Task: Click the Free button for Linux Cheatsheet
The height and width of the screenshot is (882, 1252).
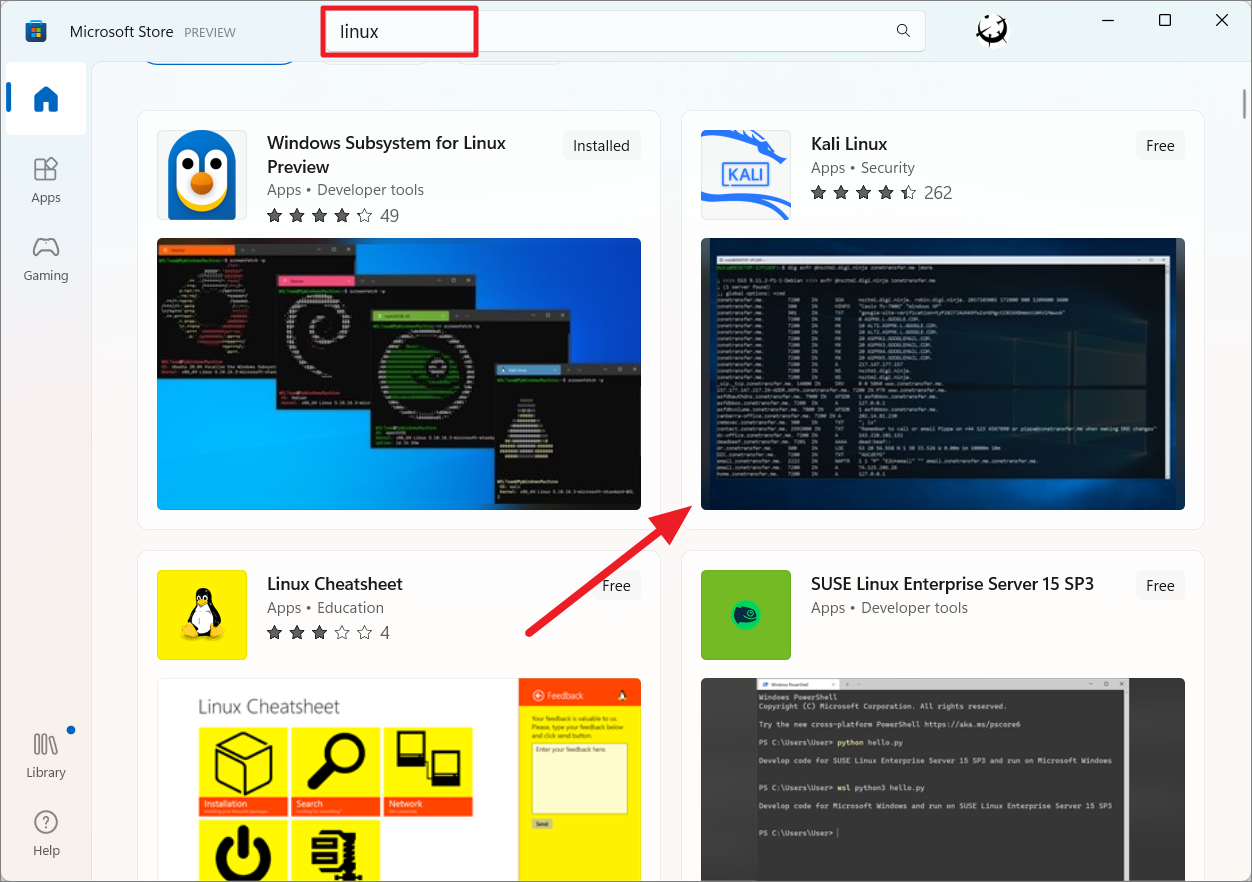Action: 616,586
